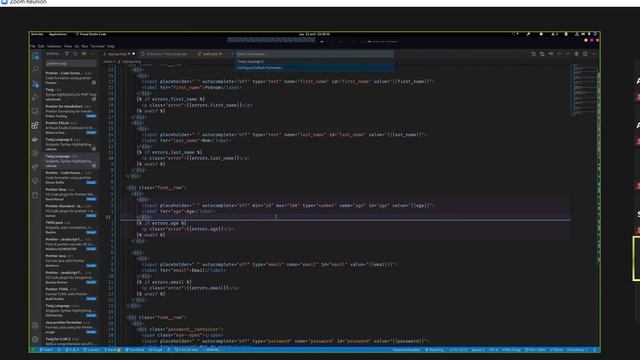
Task: Click the code minimap on right
Action: point(584,91)
